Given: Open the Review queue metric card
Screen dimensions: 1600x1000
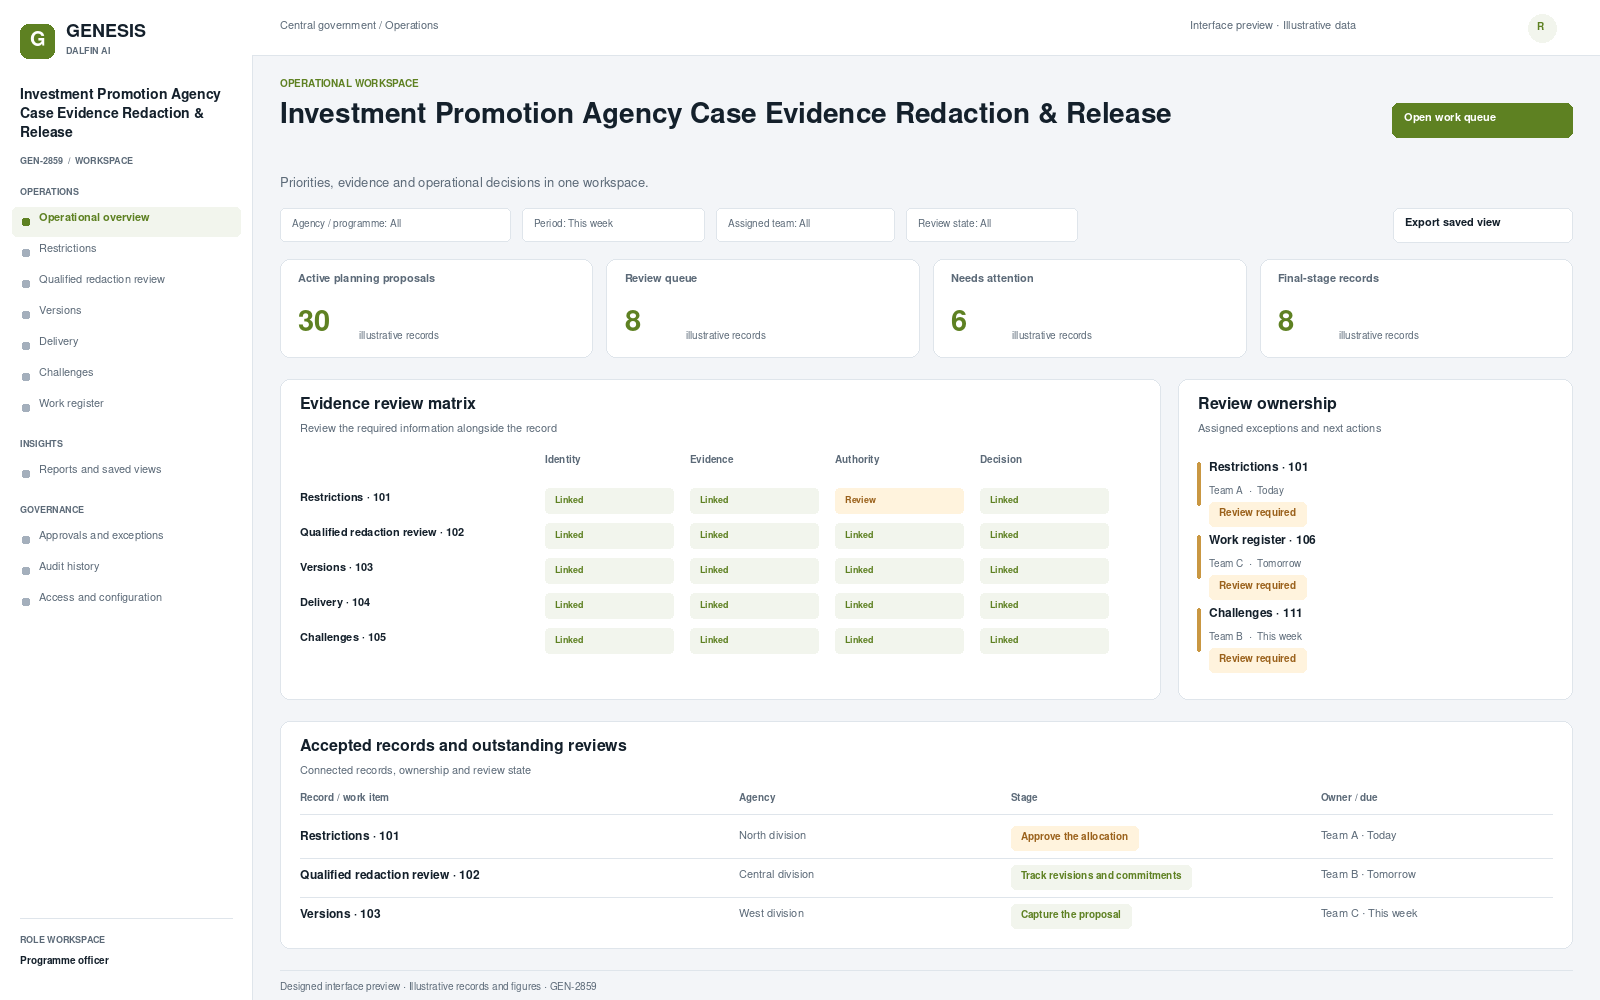Looking at the screenshot, I should click(763, 308).
